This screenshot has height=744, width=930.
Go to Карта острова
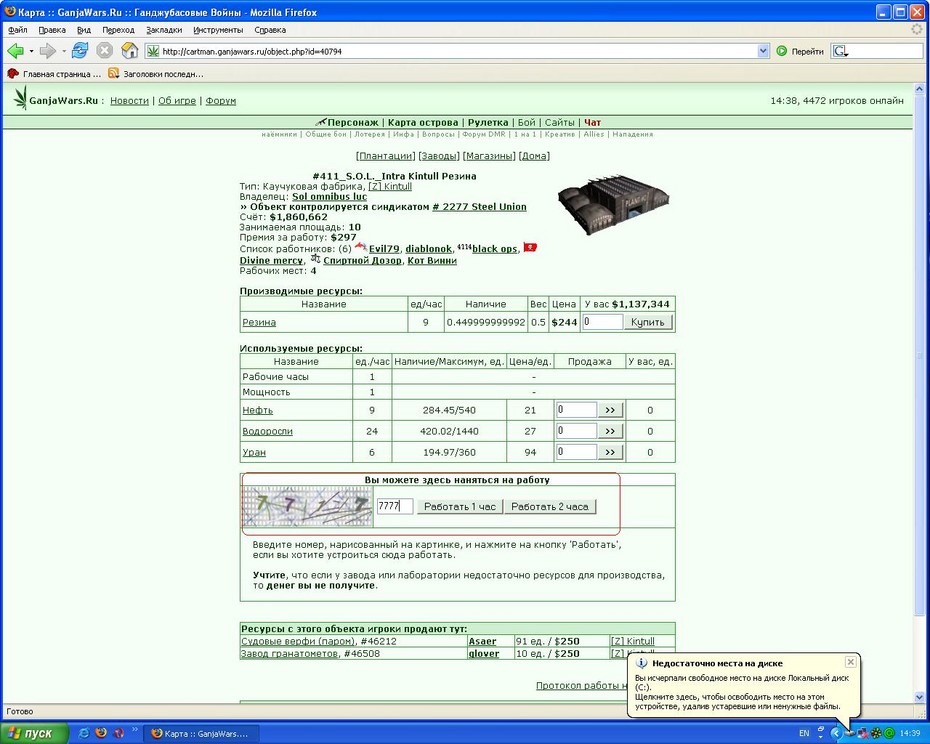click(423, 123)
